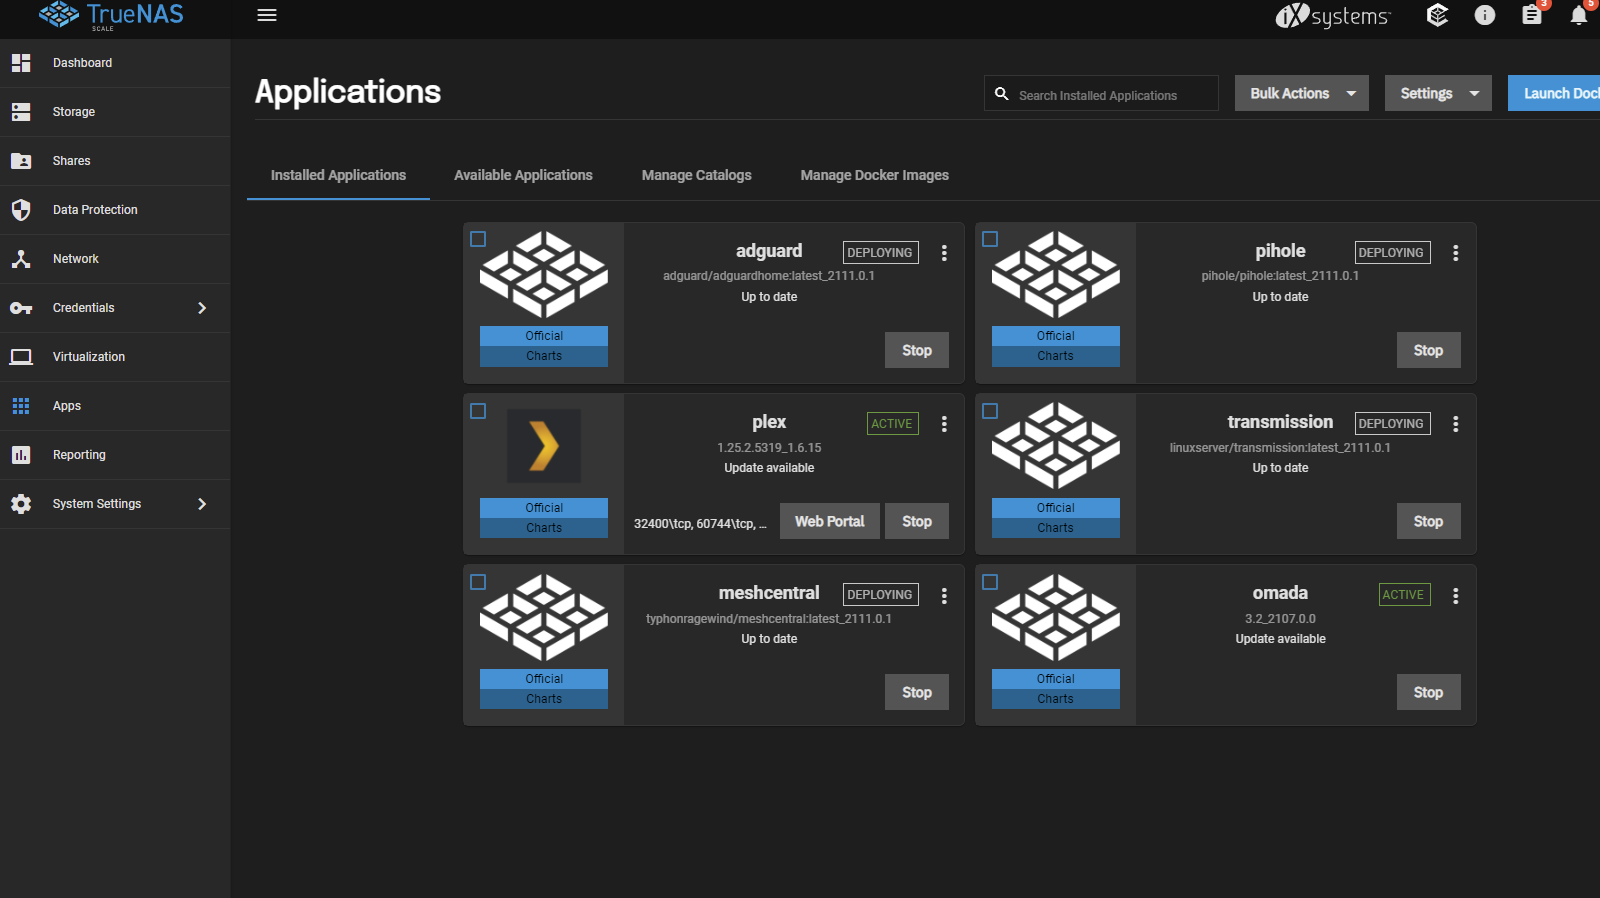Click the adguard app logo thumbnail
Viewport: 1600px width, 898px height.
[x=544, y=275]
